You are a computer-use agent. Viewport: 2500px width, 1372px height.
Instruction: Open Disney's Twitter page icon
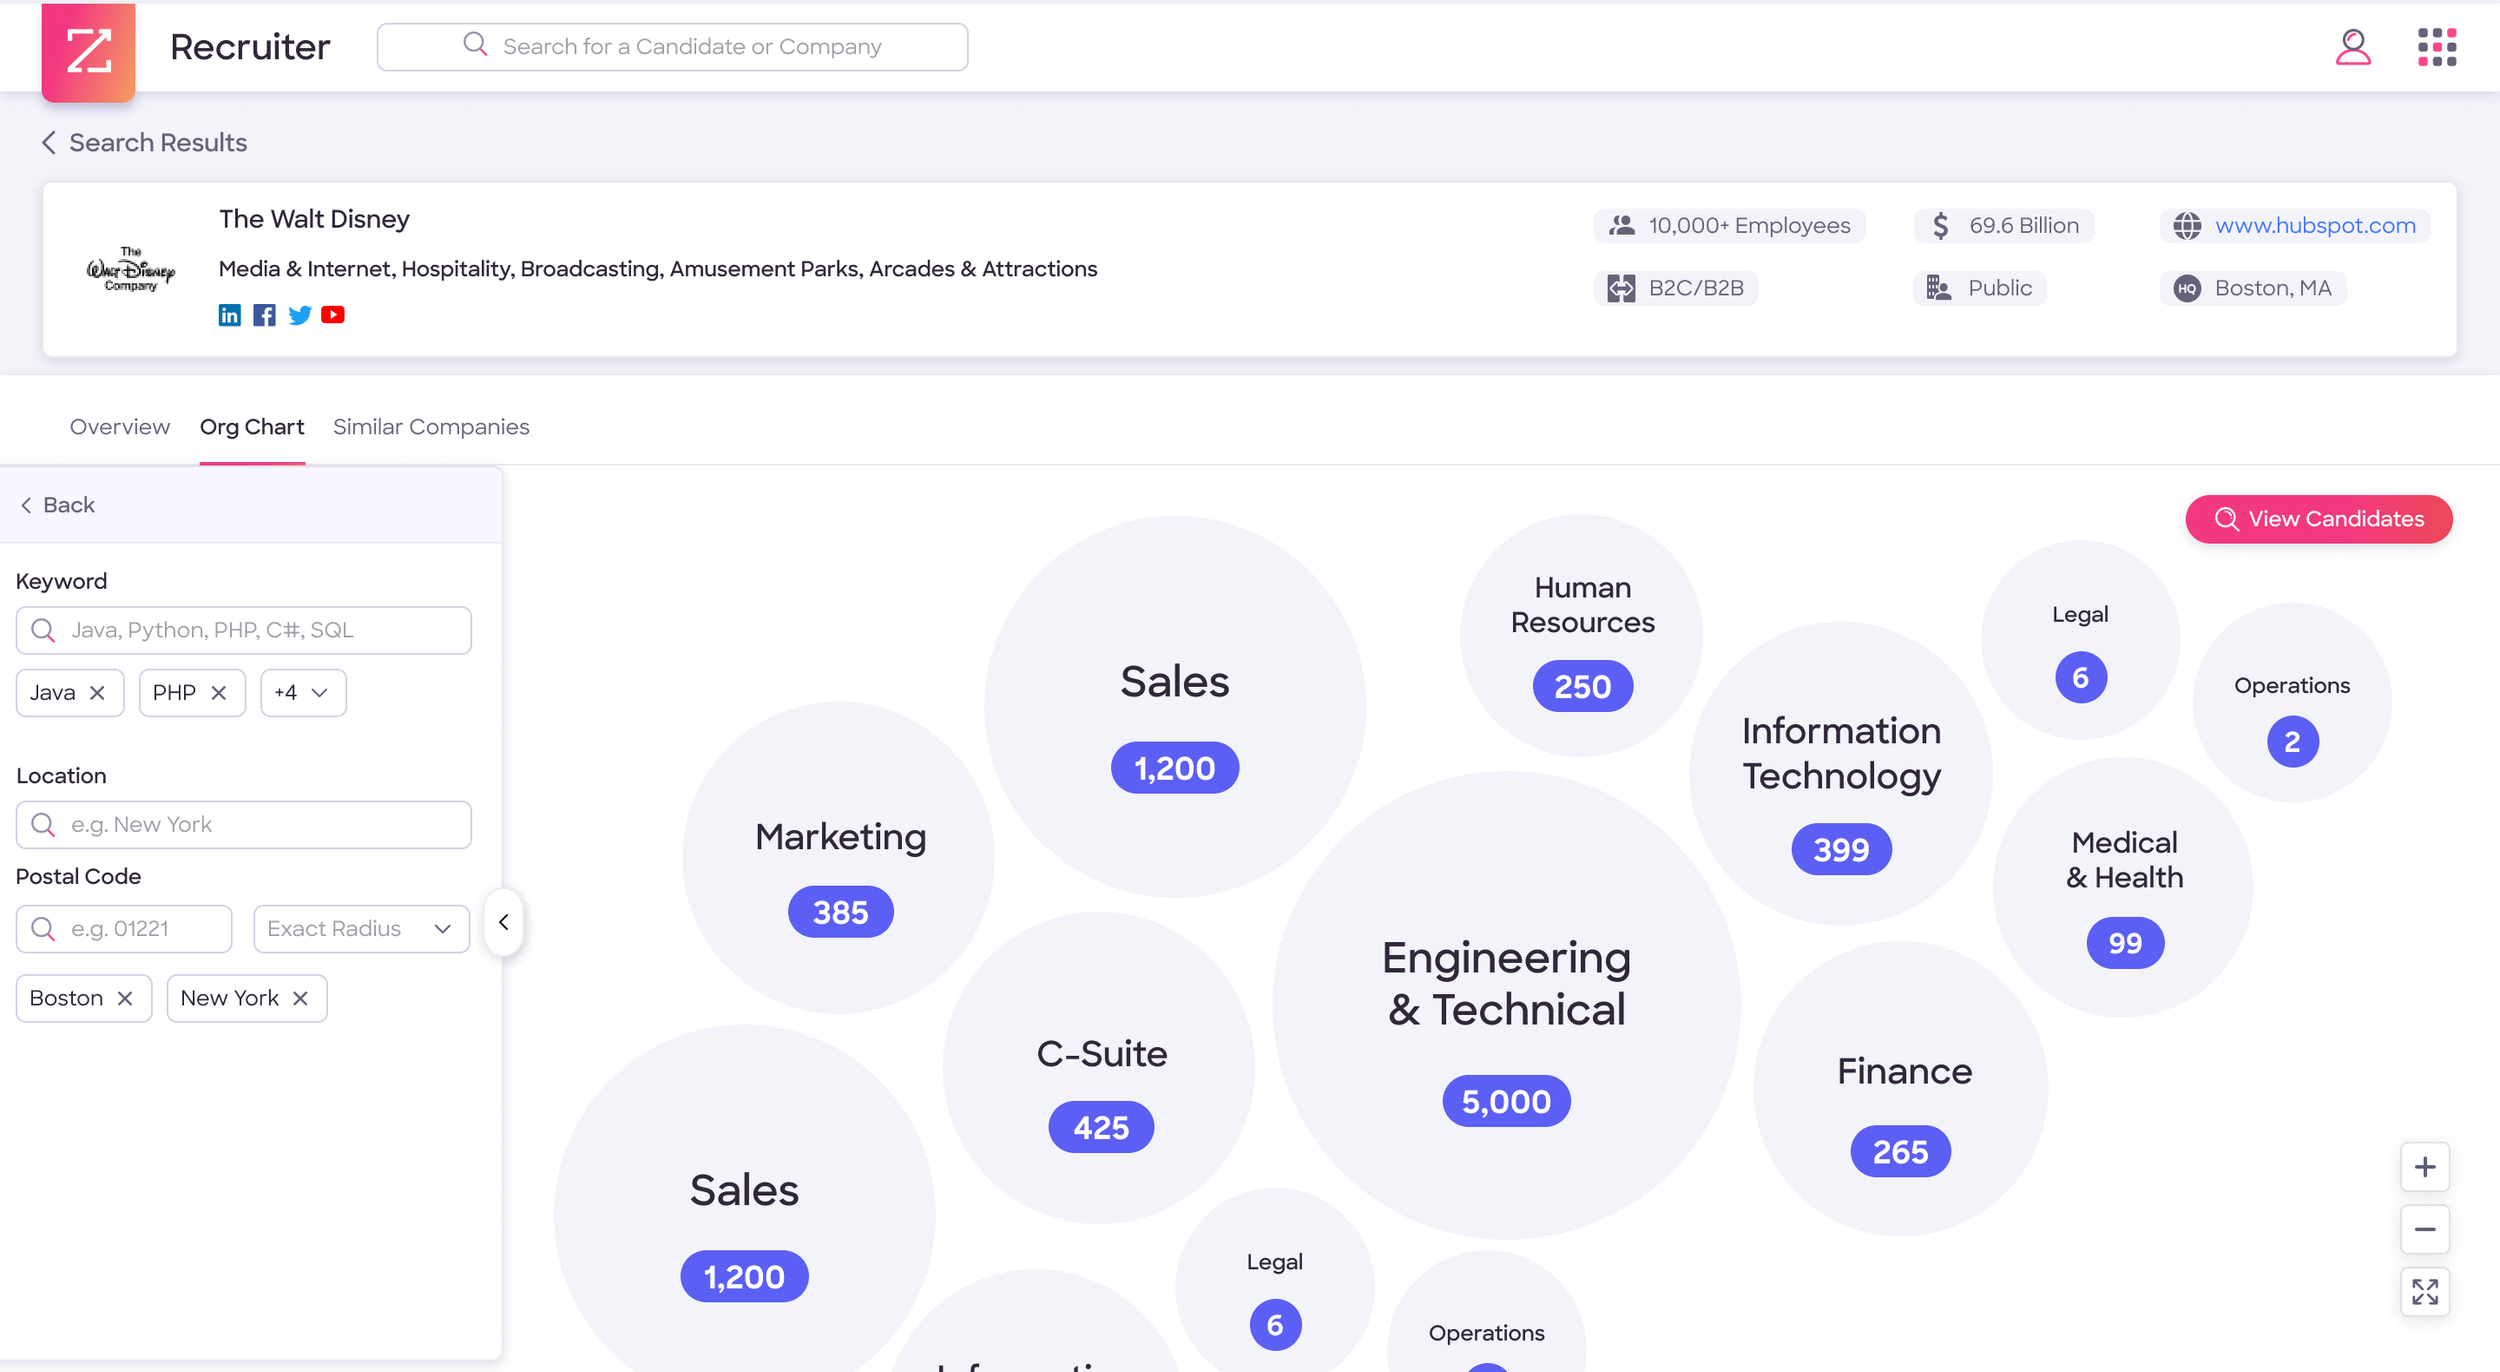click(299, 315)
